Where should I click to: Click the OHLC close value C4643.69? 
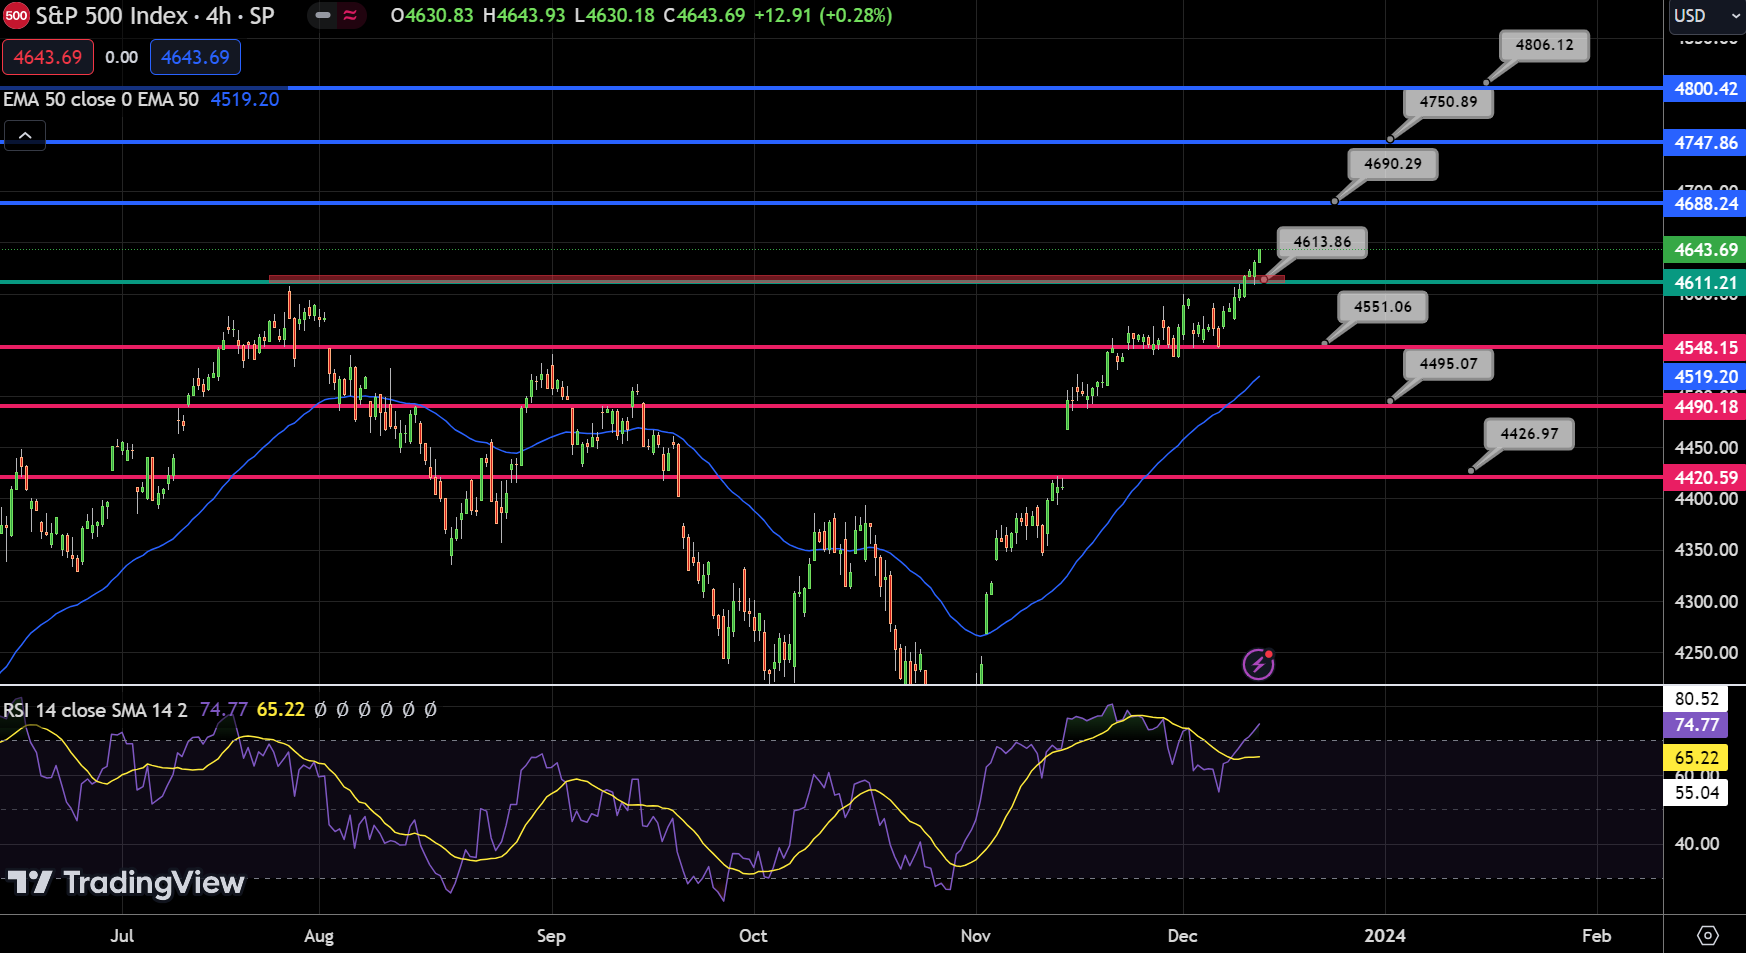tap(704, 16)
